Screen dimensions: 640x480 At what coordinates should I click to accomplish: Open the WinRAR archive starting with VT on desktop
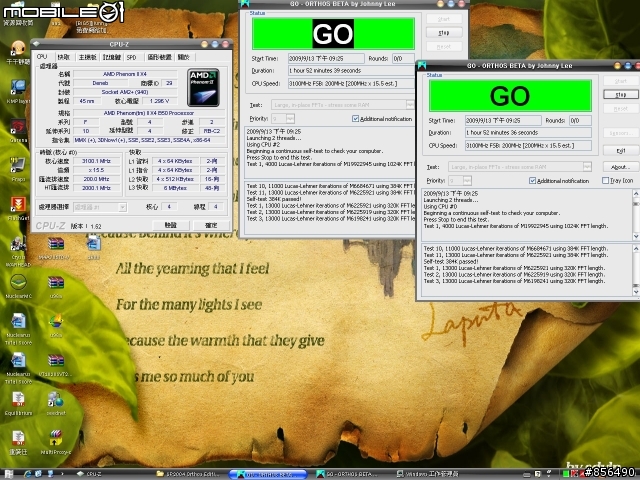pos(56,364)
